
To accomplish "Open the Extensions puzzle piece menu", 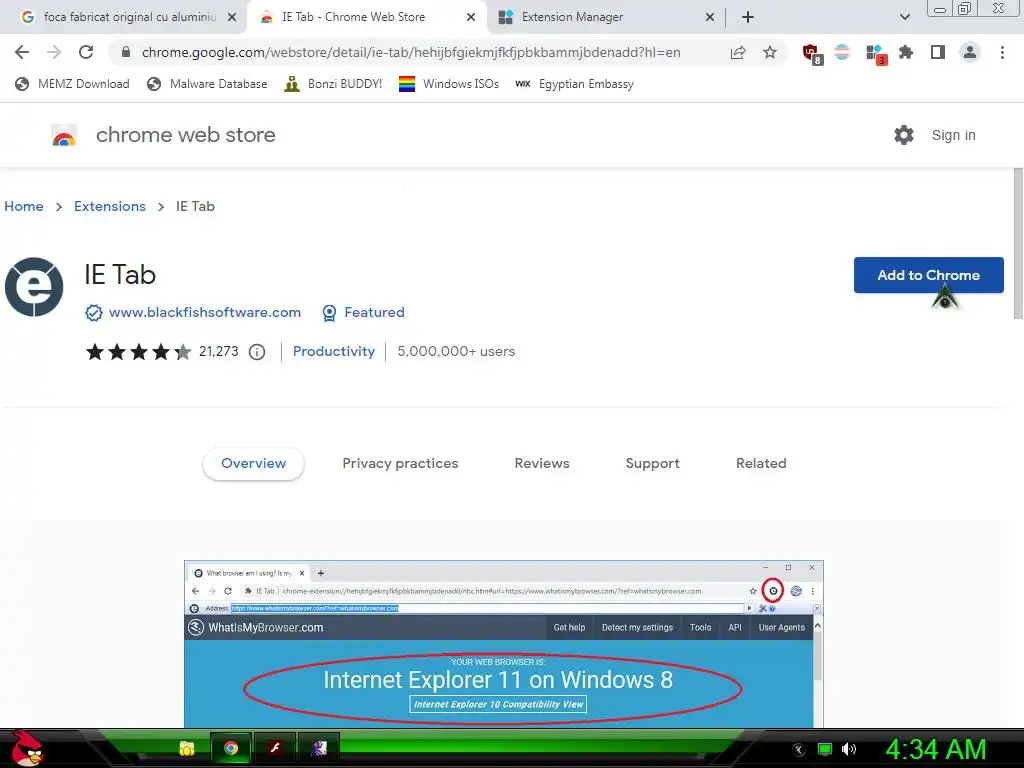I will (906, 52).
